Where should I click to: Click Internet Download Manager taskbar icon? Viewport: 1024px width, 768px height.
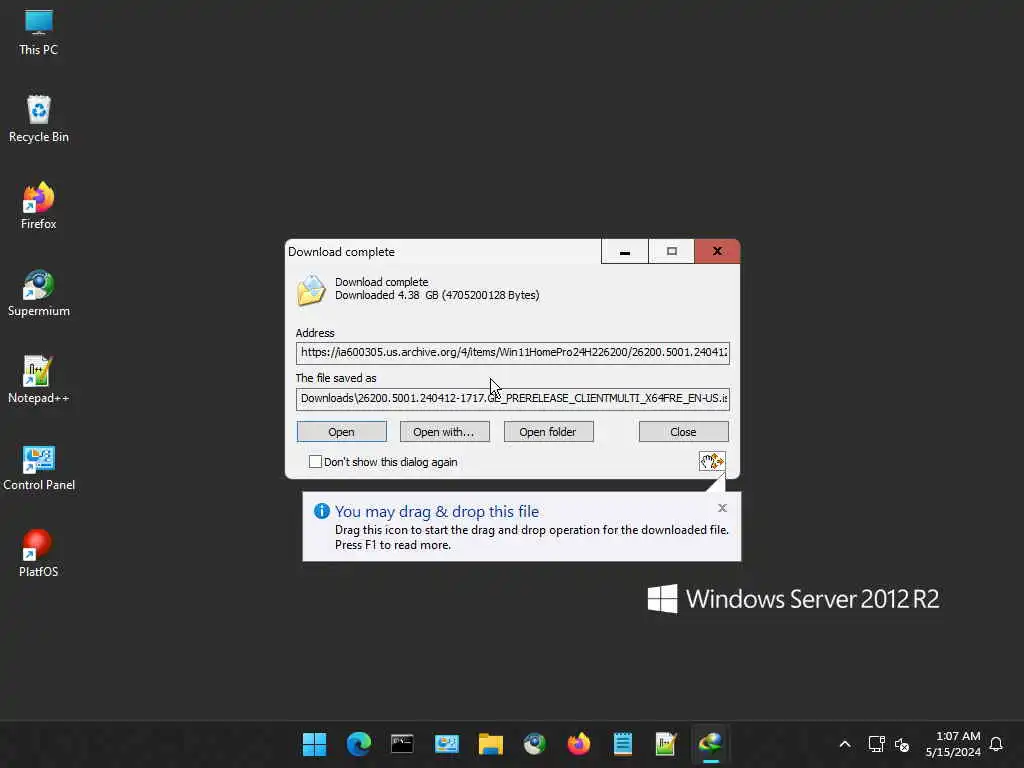(711, 744)
